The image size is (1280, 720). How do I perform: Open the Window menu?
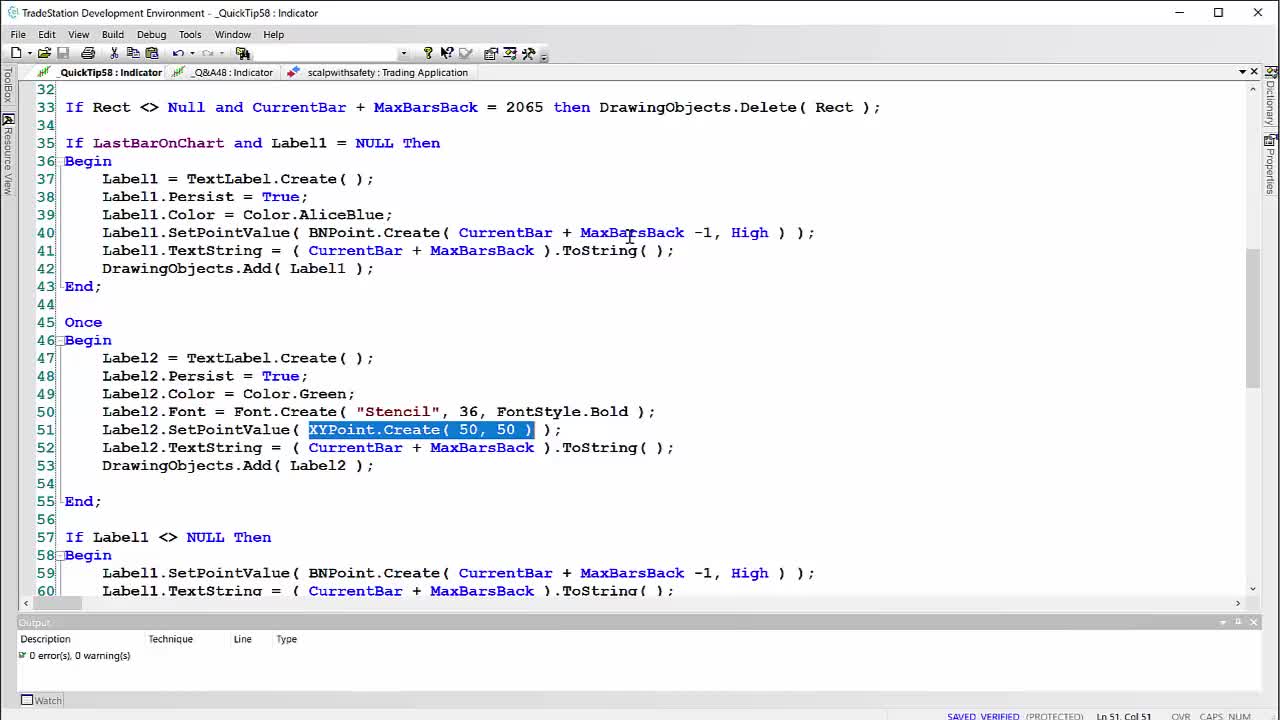233,34
